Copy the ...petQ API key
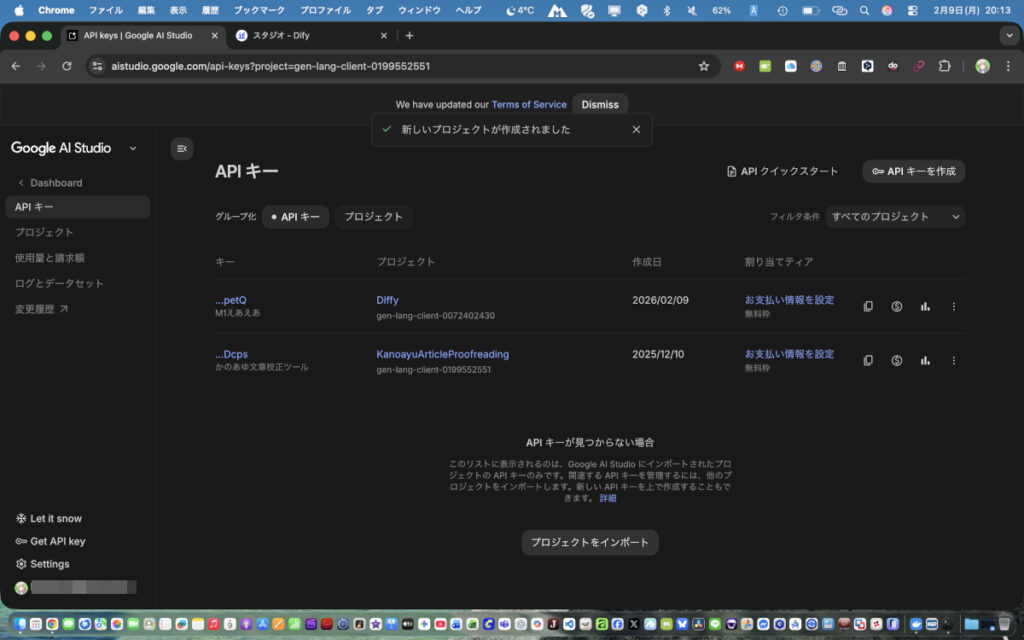Viewport: 1024px width, 640px height. coord(868,306)
